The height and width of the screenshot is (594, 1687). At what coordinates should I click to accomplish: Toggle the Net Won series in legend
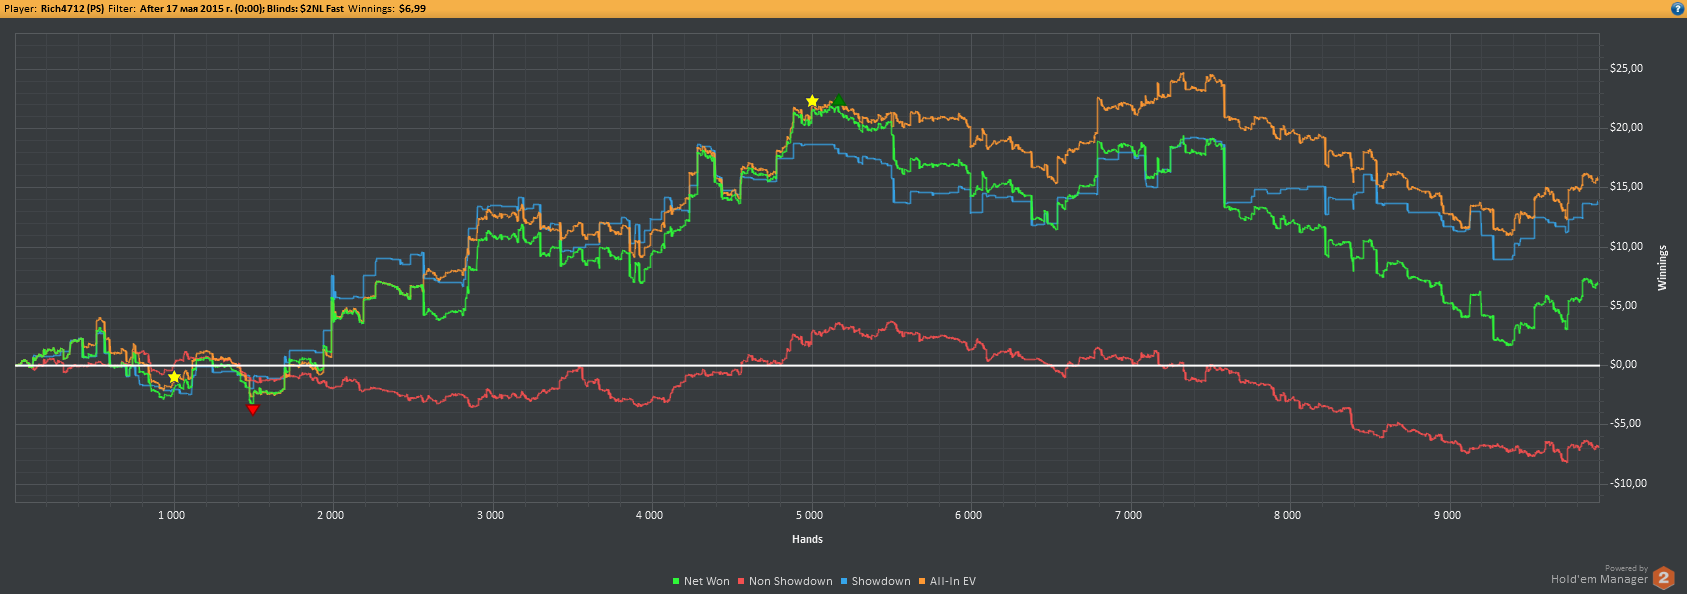(x=706, y=581)
